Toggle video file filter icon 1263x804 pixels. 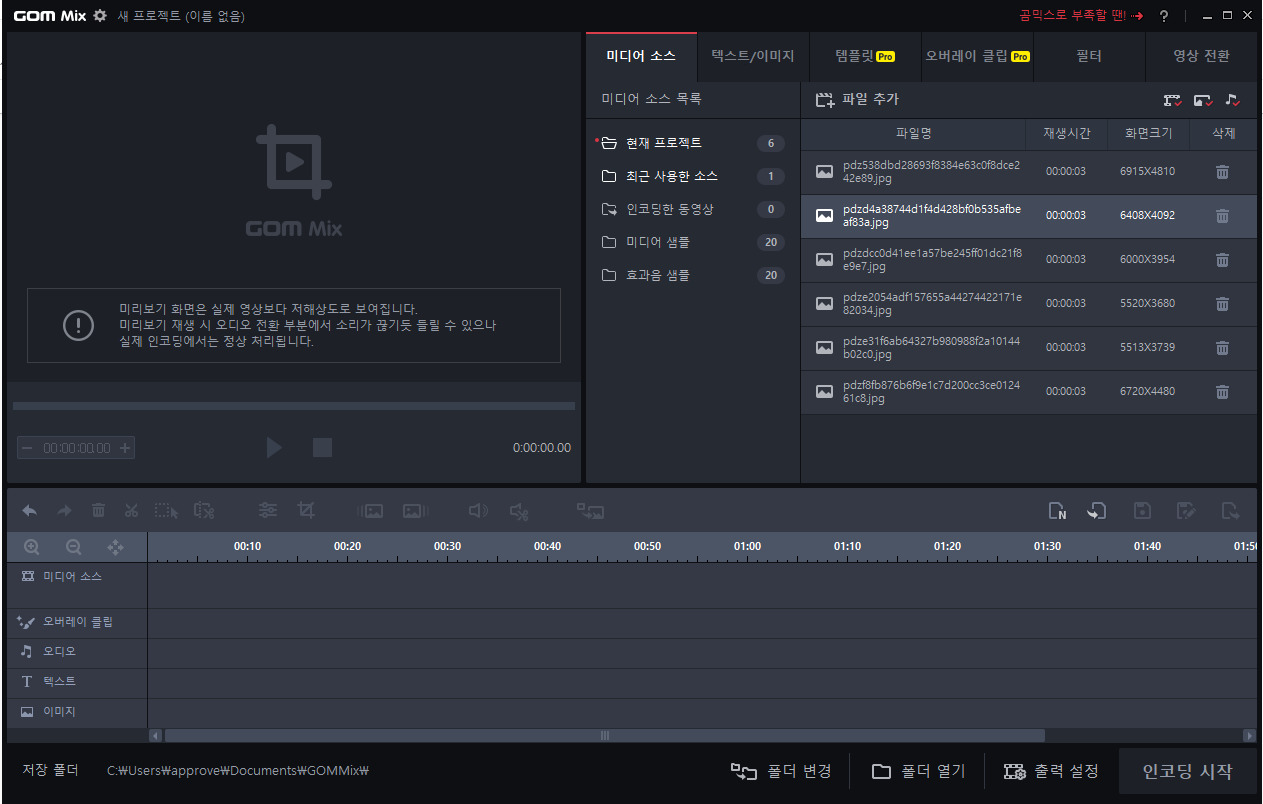point(1173,100)
